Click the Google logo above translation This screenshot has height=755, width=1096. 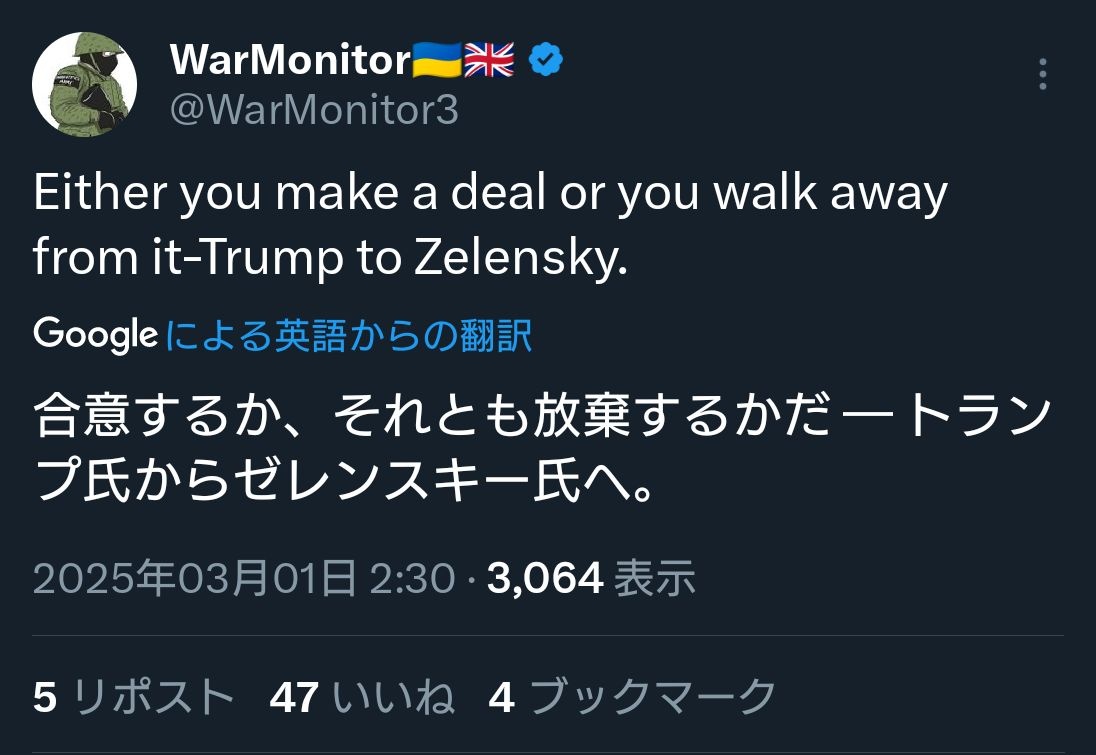pyautogui.click(x=95, y=335)
